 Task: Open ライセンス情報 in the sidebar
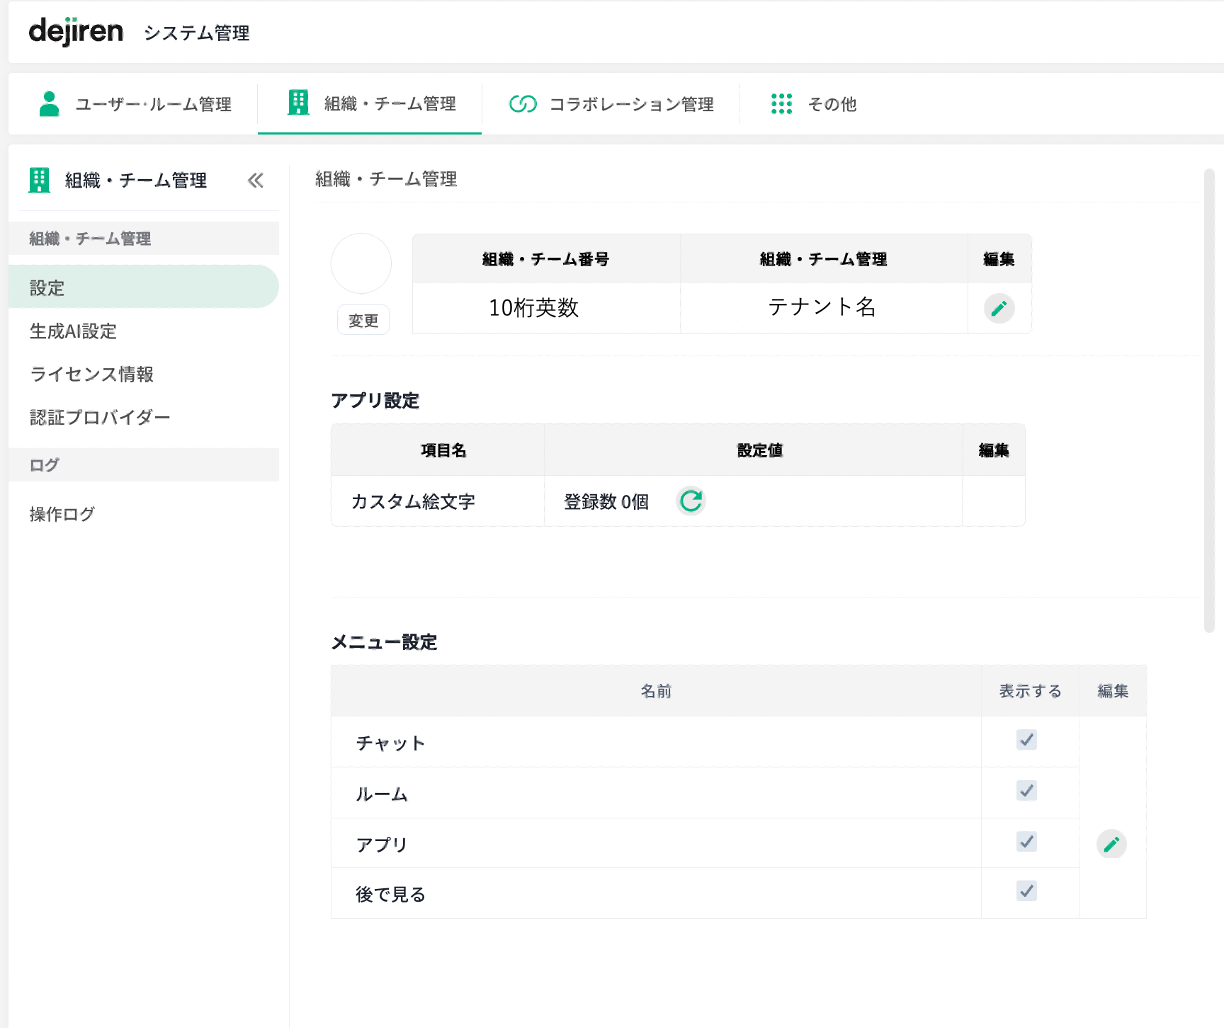91,374
